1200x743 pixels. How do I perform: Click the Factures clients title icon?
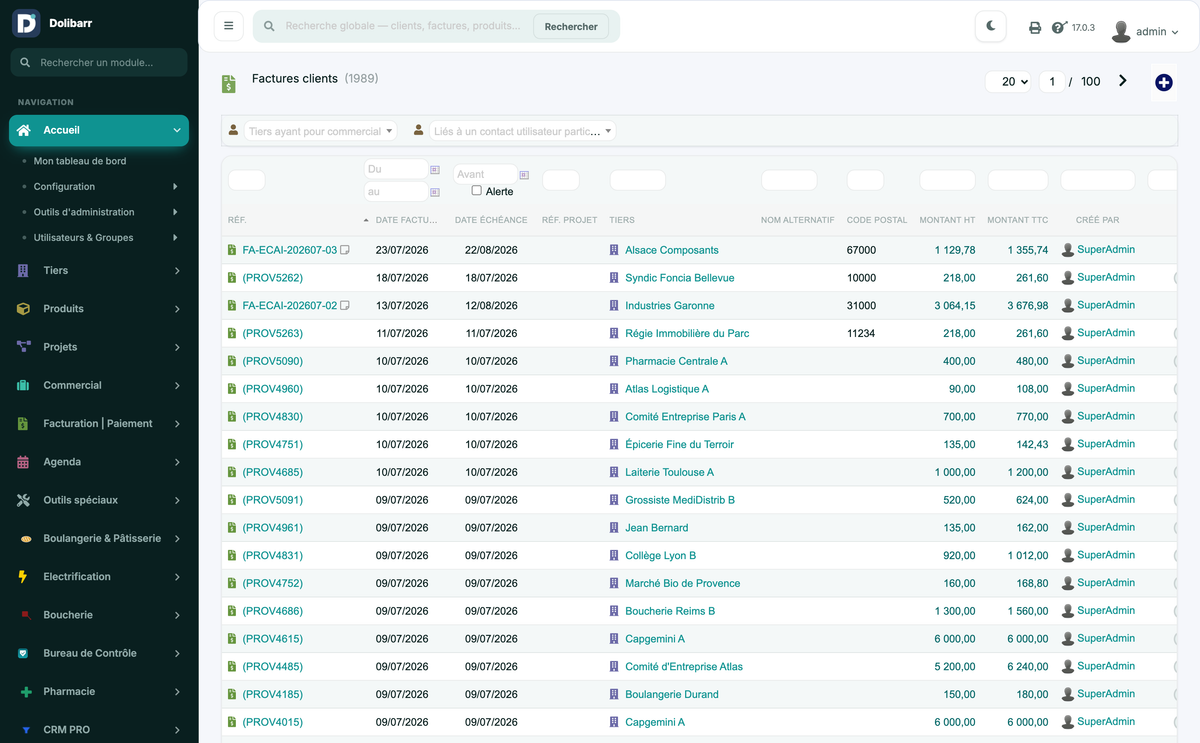(x=229, y=84)
